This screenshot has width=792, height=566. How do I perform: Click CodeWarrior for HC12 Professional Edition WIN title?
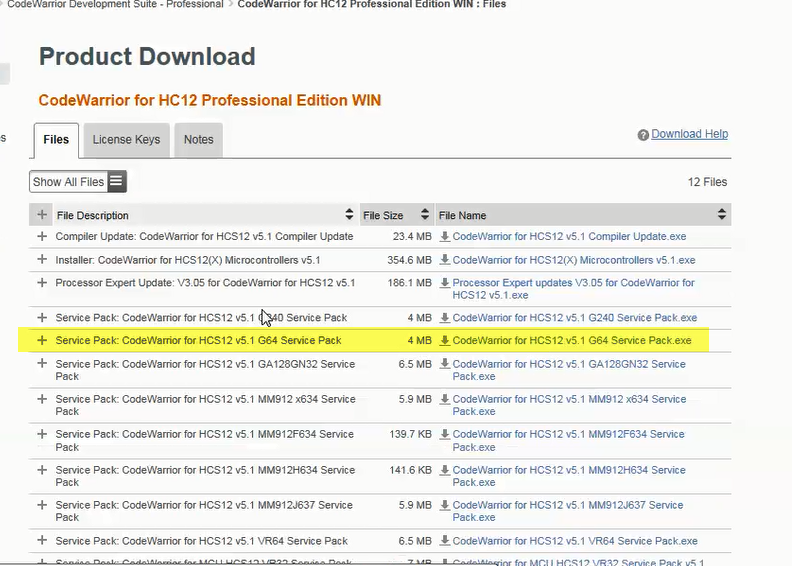click(x=210, y=100)
